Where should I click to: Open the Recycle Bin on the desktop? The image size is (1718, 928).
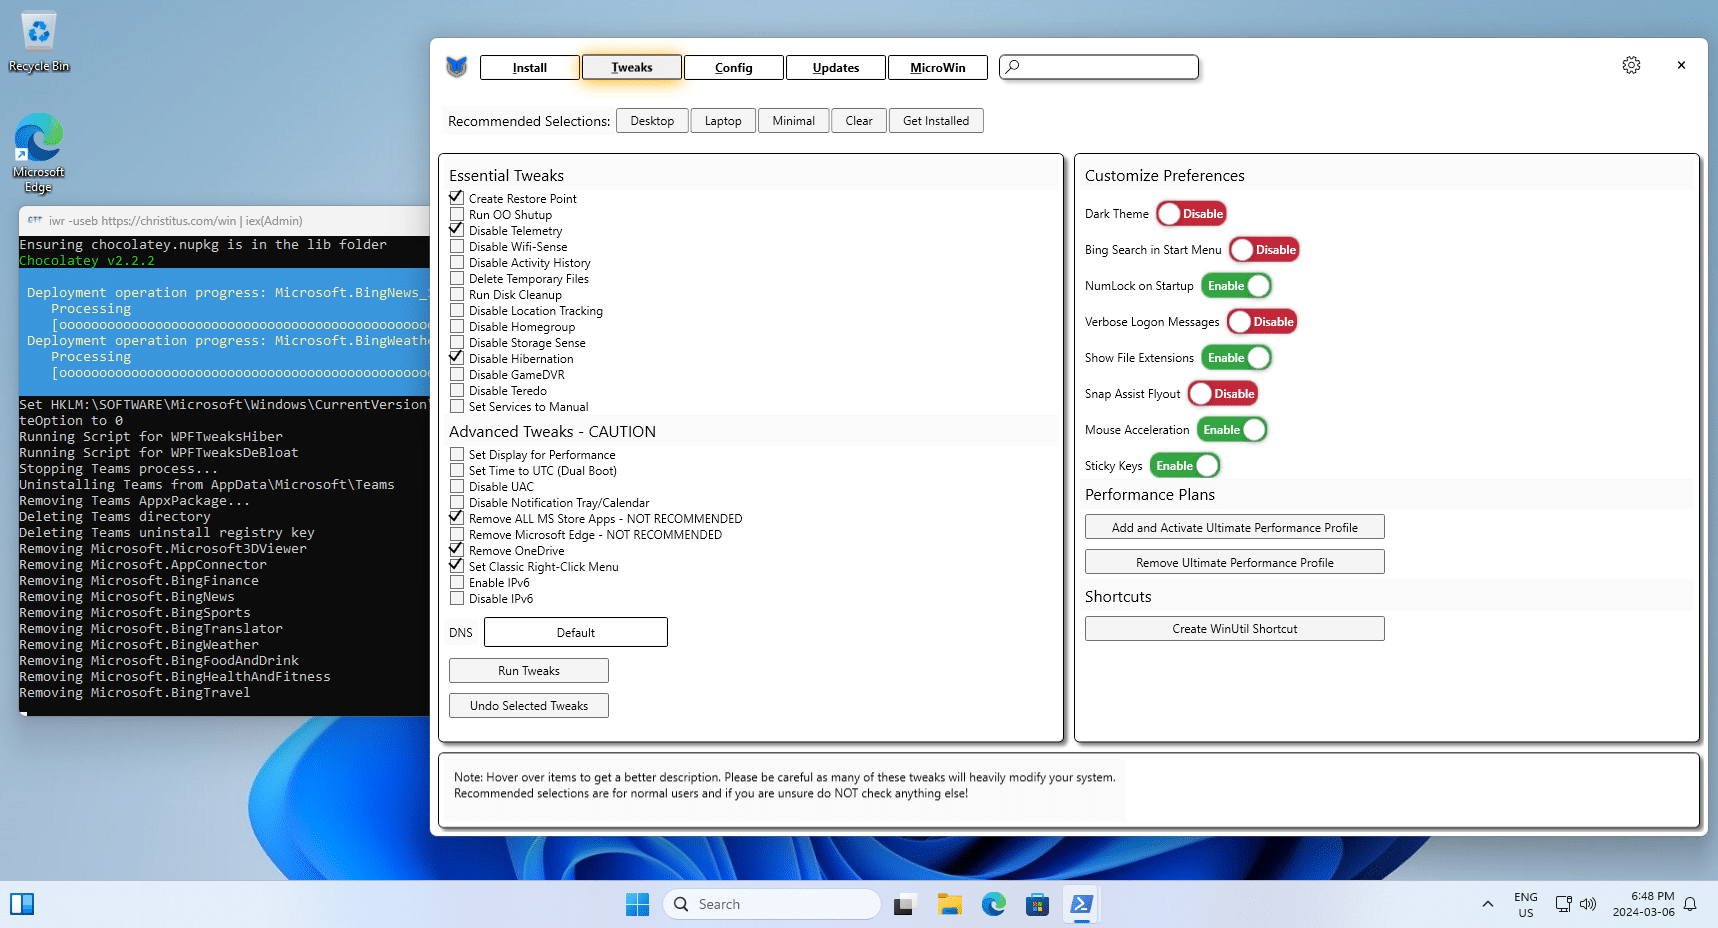[38, 30]
